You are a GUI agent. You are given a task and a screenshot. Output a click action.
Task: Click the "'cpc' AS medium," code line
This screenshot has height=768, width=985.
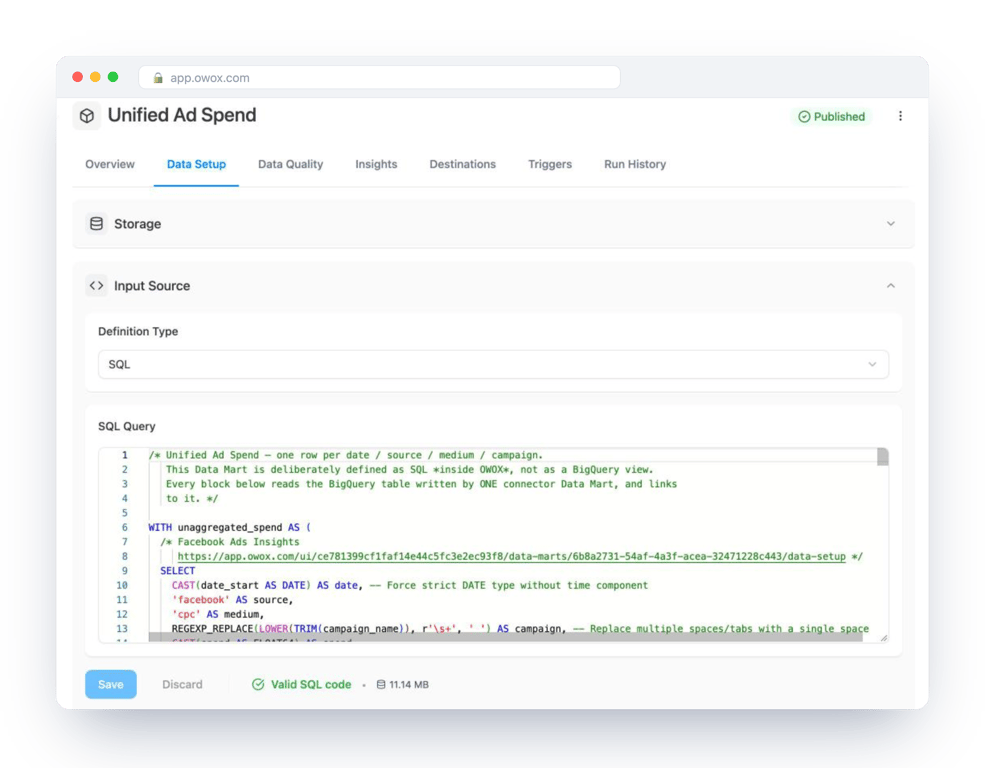[x=218, y=614]
